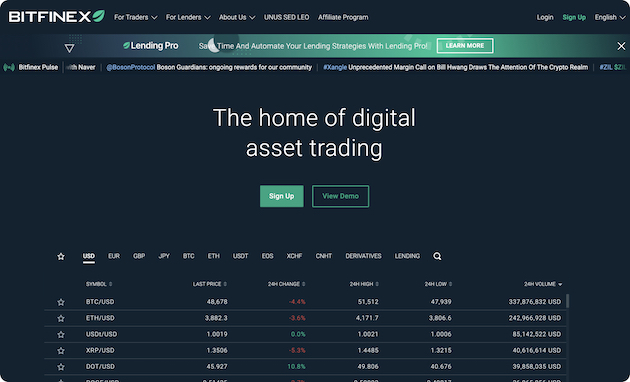
Task: Sort the table by SYMBOL
Action: [99, 284]
